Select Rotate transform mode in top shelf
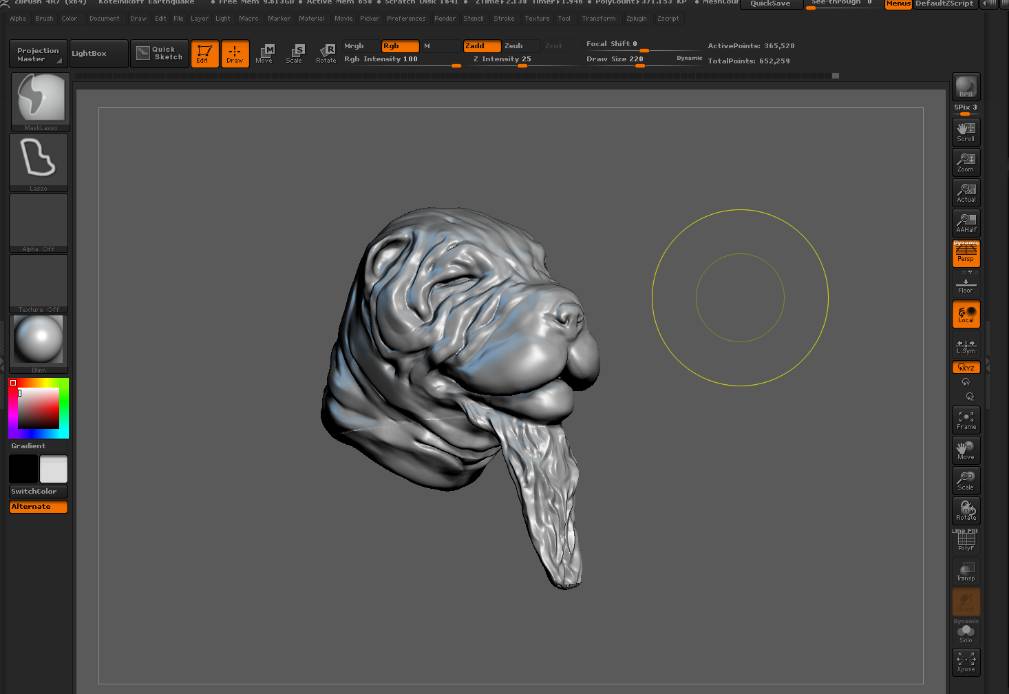This screenshot has height=694, width=1009. 326,53
